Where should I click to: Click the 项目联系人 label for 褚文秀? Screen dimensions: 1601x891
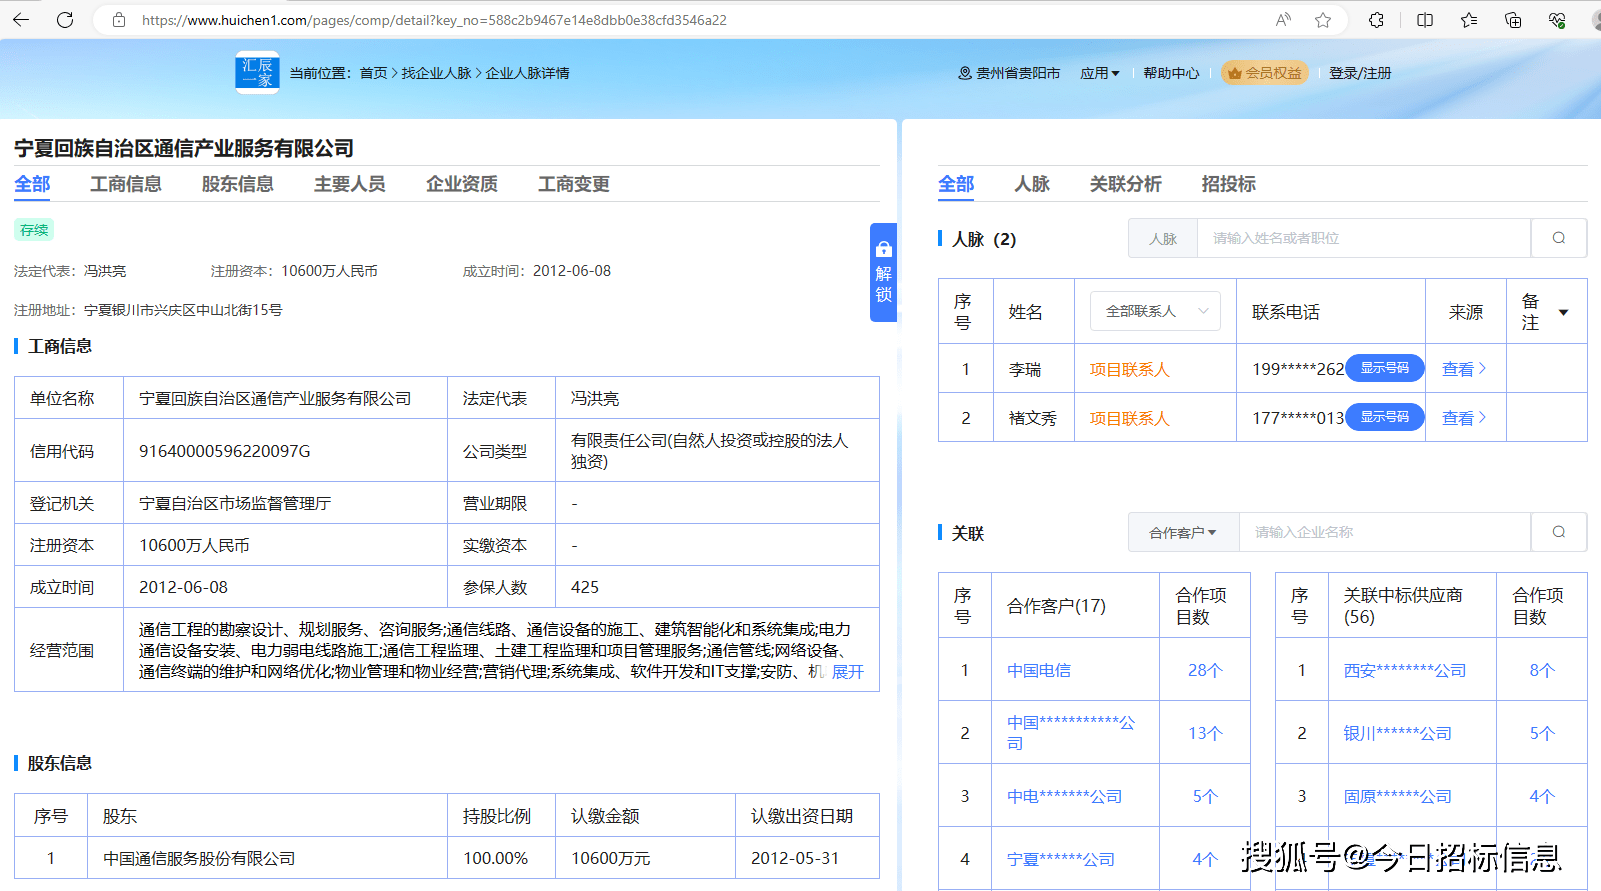[x=1129, y=418]
